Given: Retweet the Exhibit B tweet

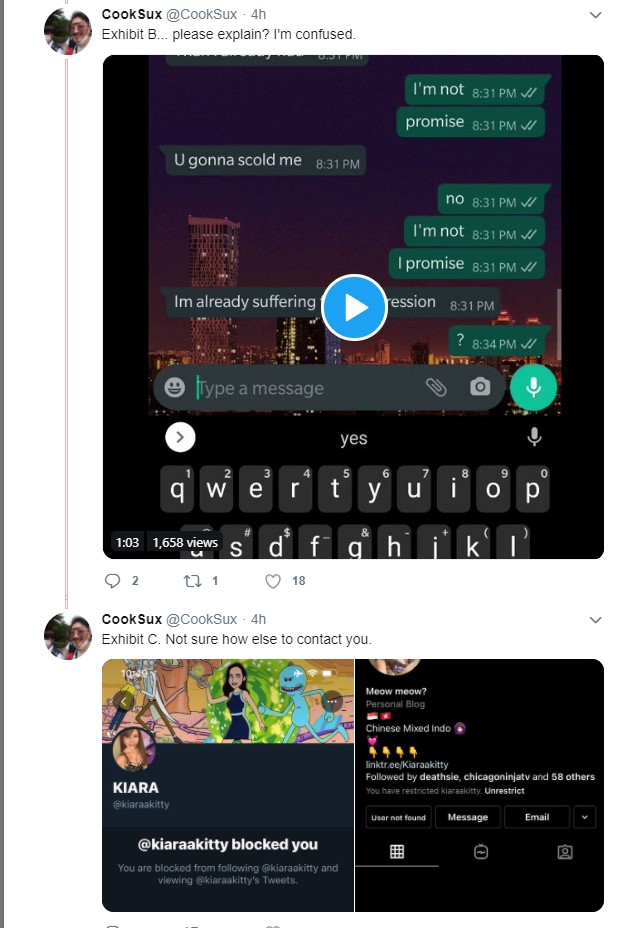Looking at the screenshot, I should coord(192,581).
